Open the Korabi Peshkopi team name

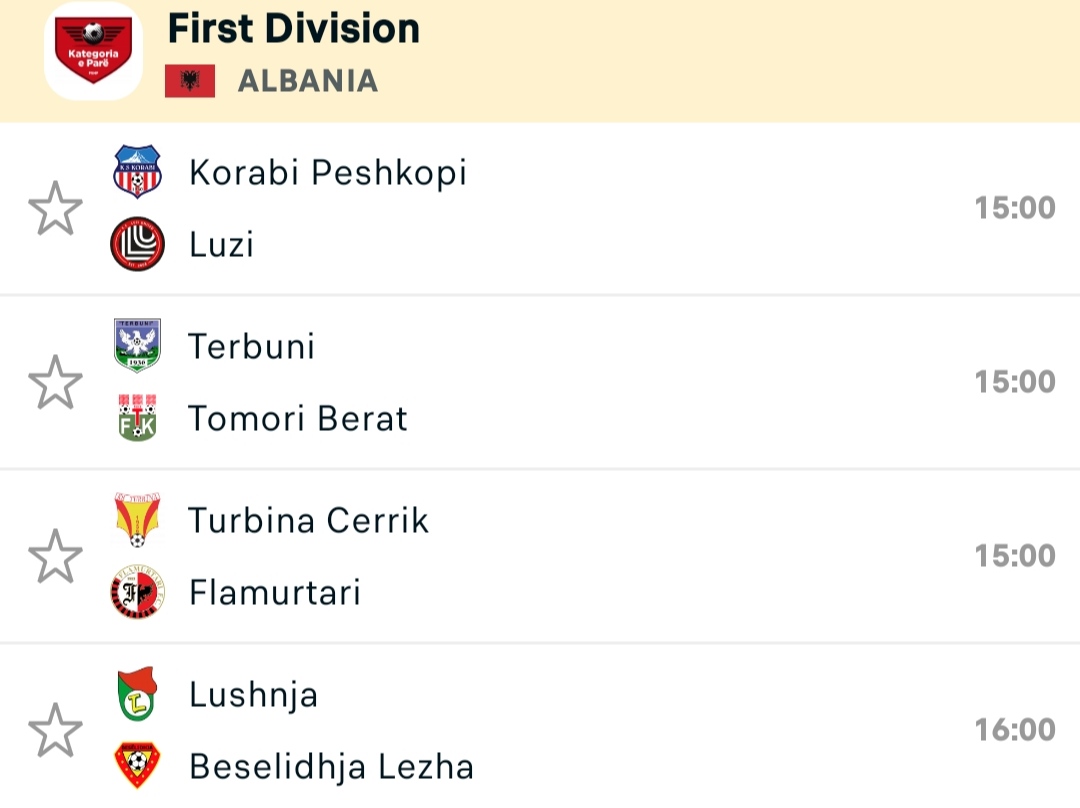point(328,173)
